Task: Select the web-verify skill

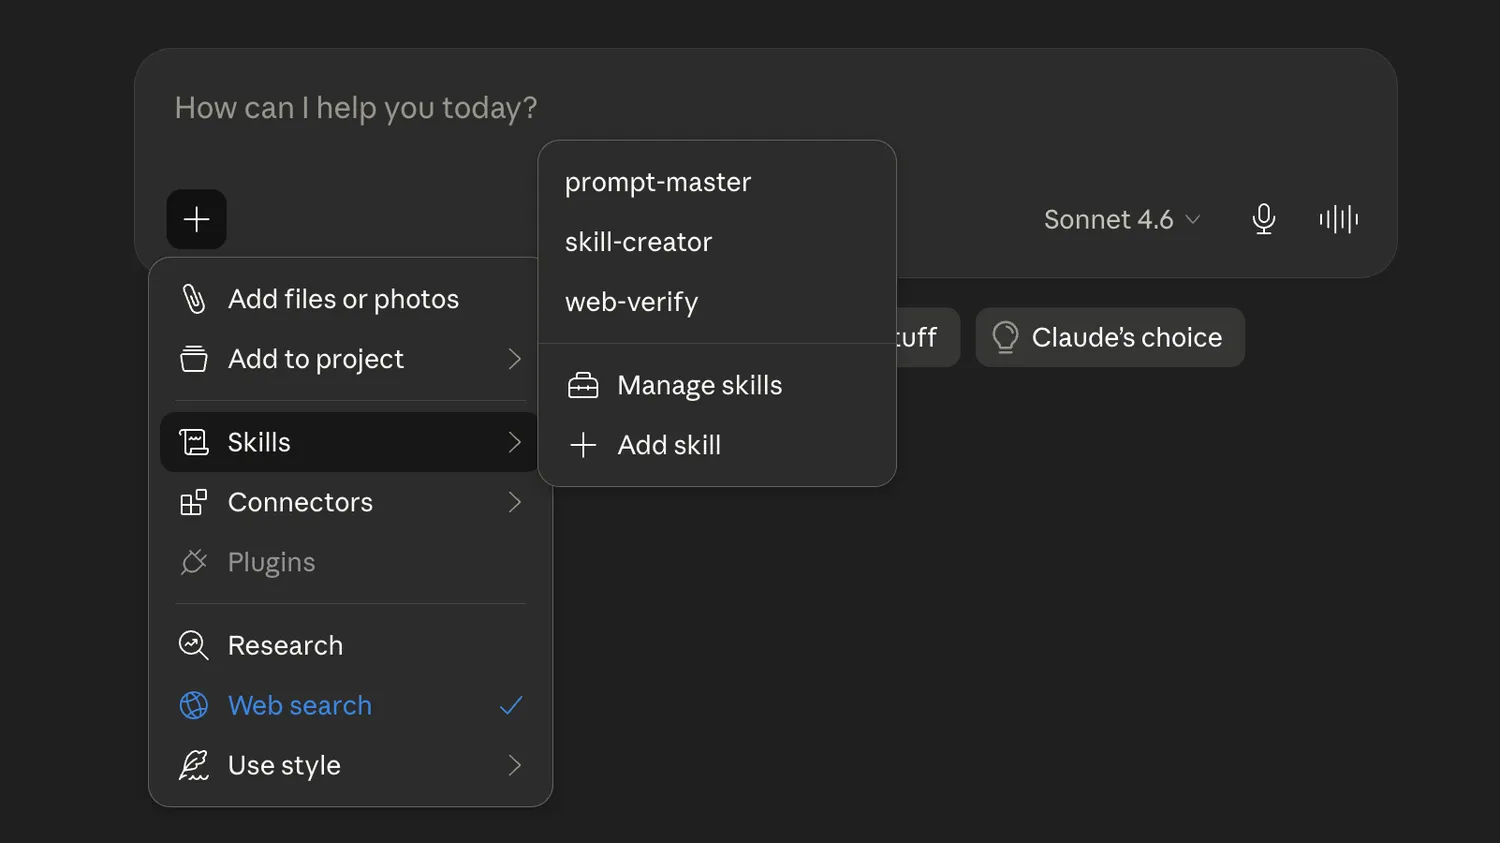Action: coord(717,302)
